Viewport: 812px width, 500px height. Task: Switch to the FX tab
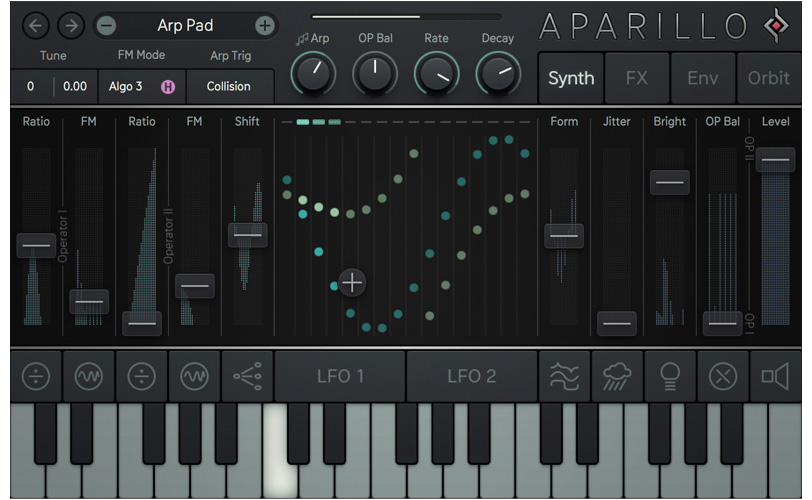point(637,78)
